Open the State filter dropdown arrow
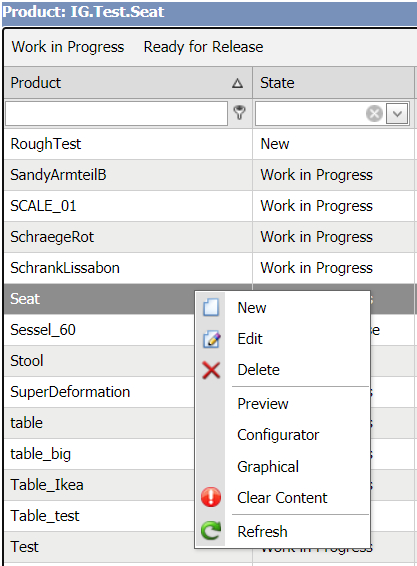 click(x=397, y=114)
